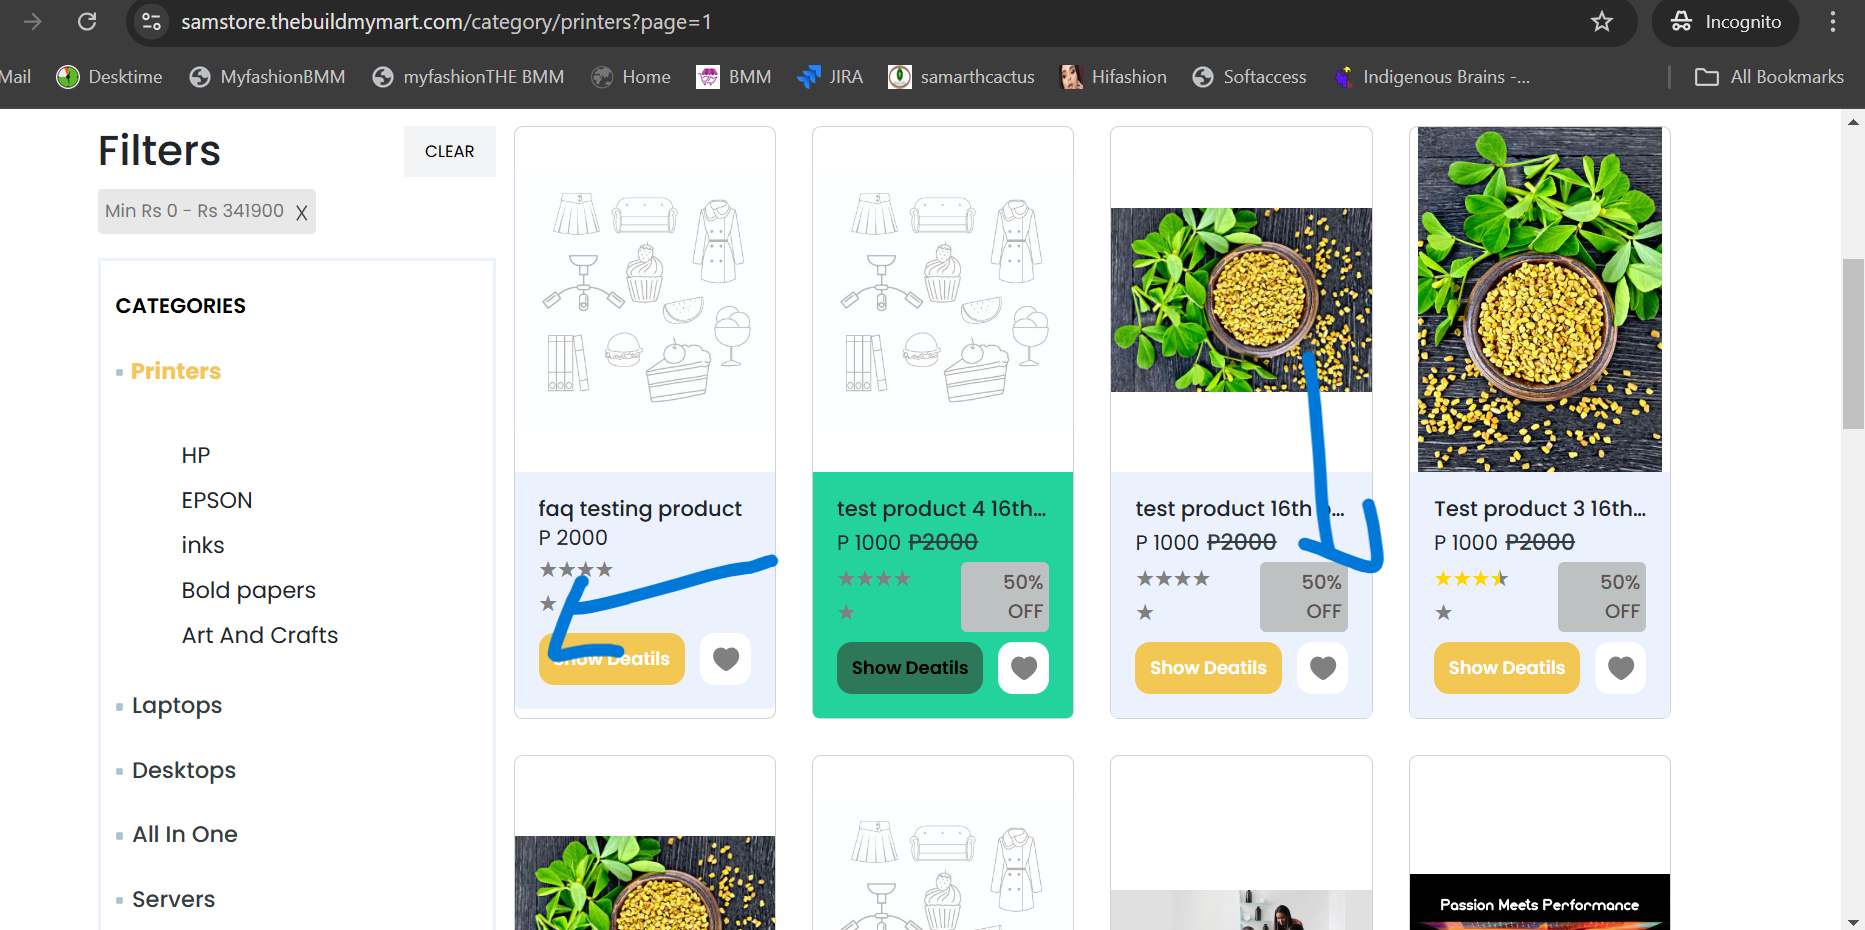Click the 50% OFF badge on test product 4
This screenshot has width=1865, height=930.
1005,597
